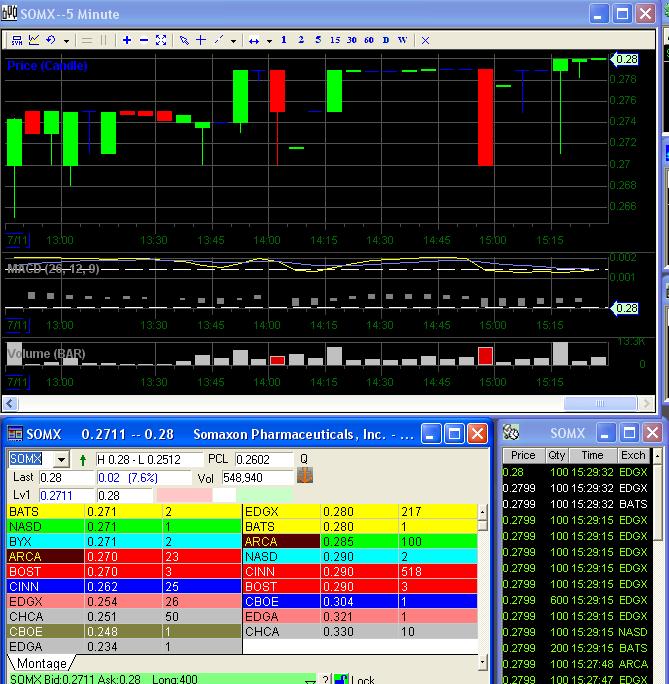Click the Level 2 scrollbar up arrow
The image size is (669, 684).
(482, 512)
